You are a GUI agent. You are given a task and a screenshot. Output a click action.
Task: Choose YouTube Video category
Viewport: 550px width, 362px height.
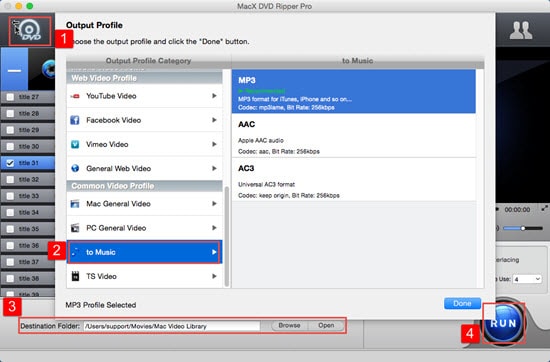[145, 96]
